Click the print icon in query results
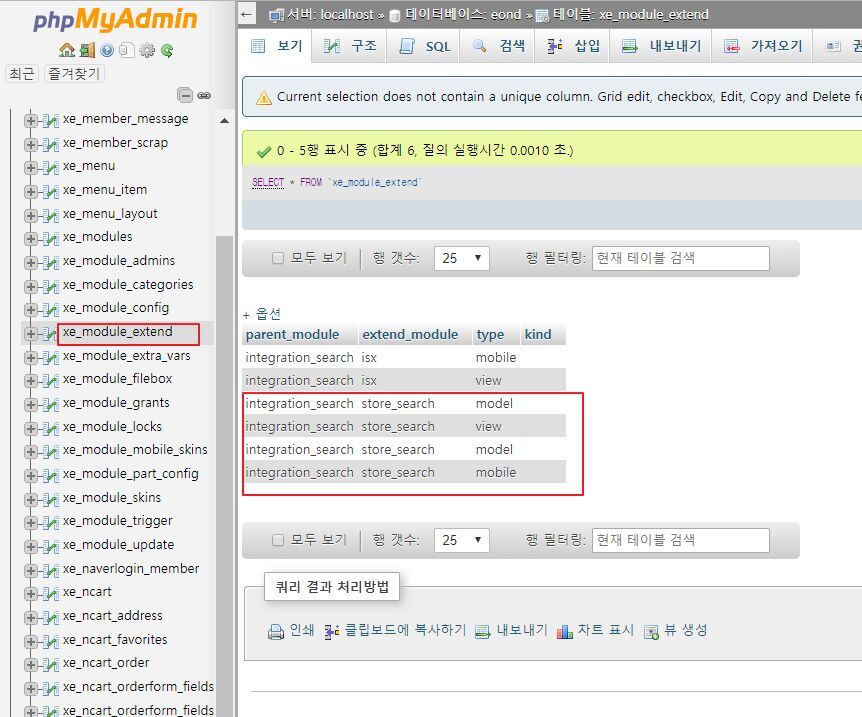 coord(275,632)
